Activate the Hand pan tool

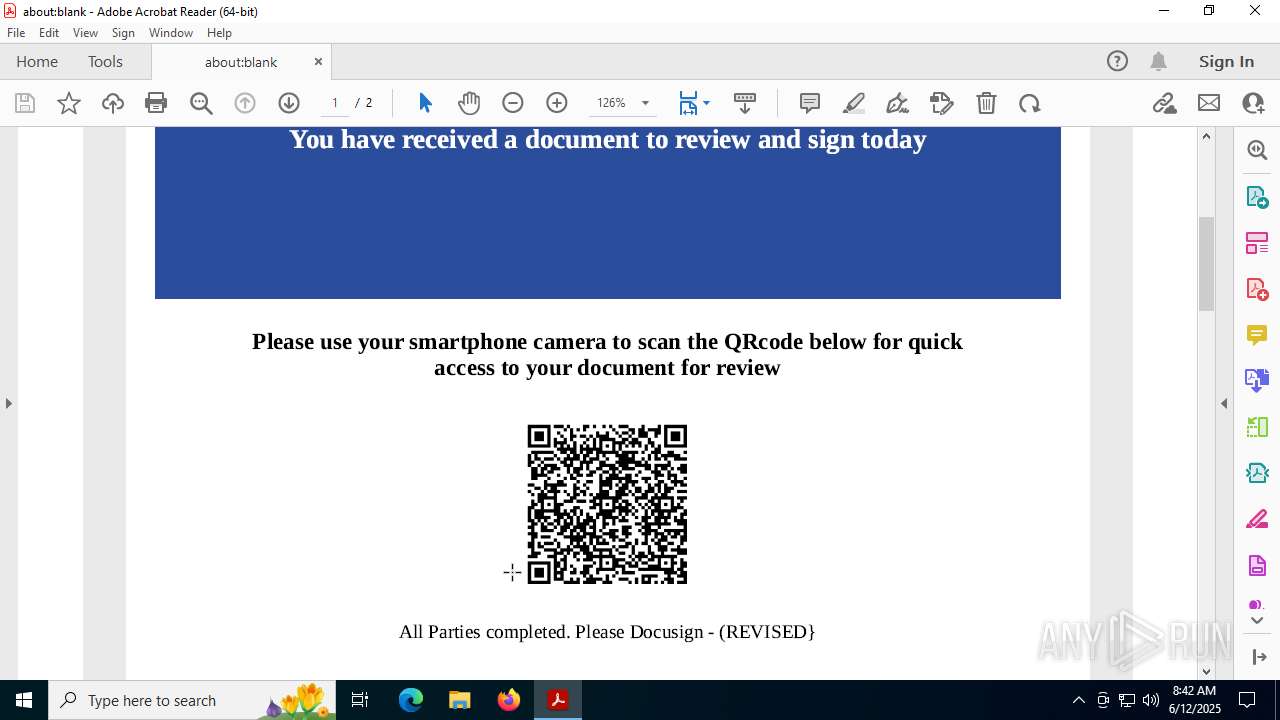469,103
